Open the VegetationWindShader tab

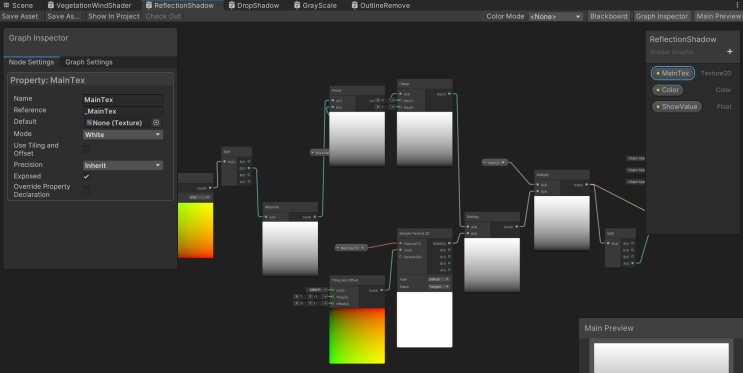click(89, 5)
